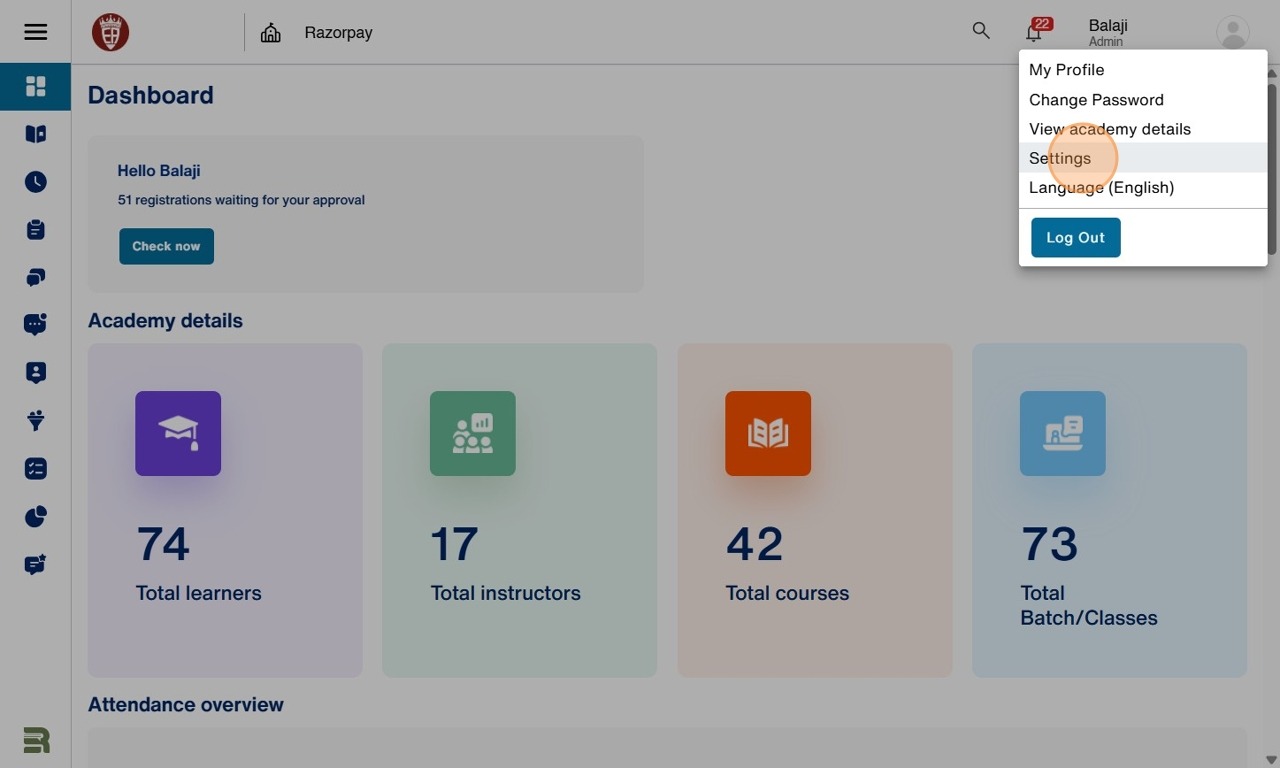Click the Total learners card
This screenshot has height=768, width=1280.
[225, 510]
